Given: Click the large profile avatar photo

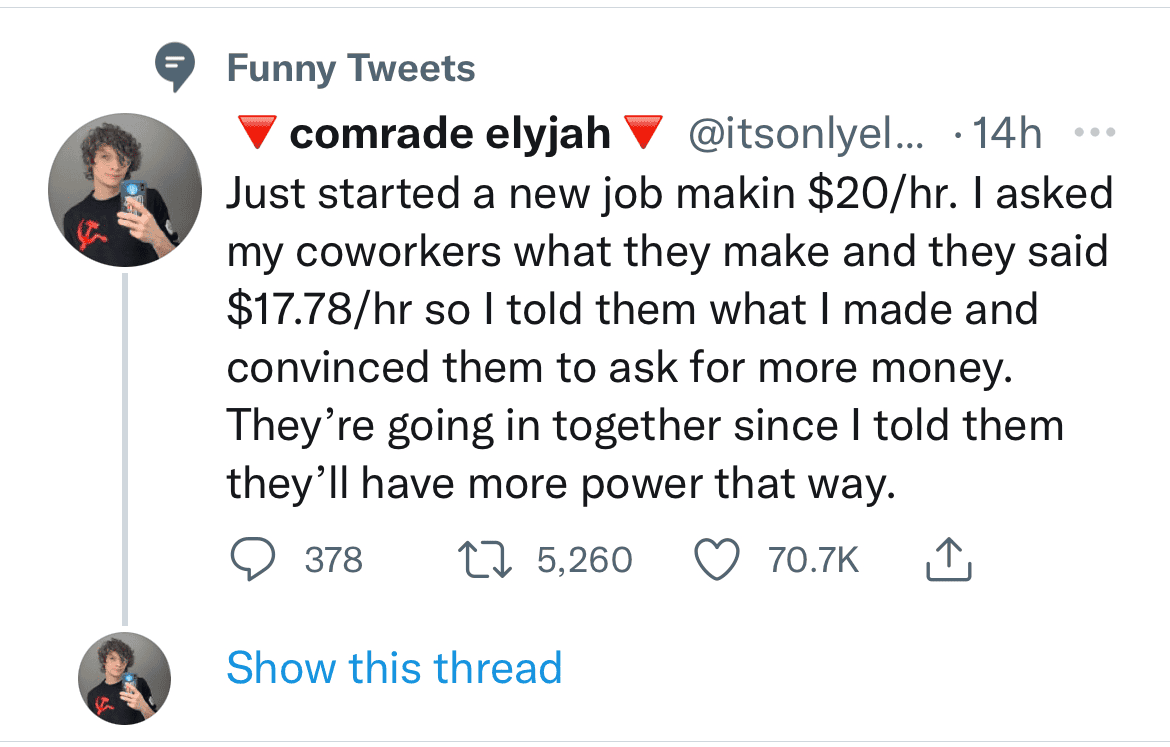Looking at the screenshot, I should [124, 189].
